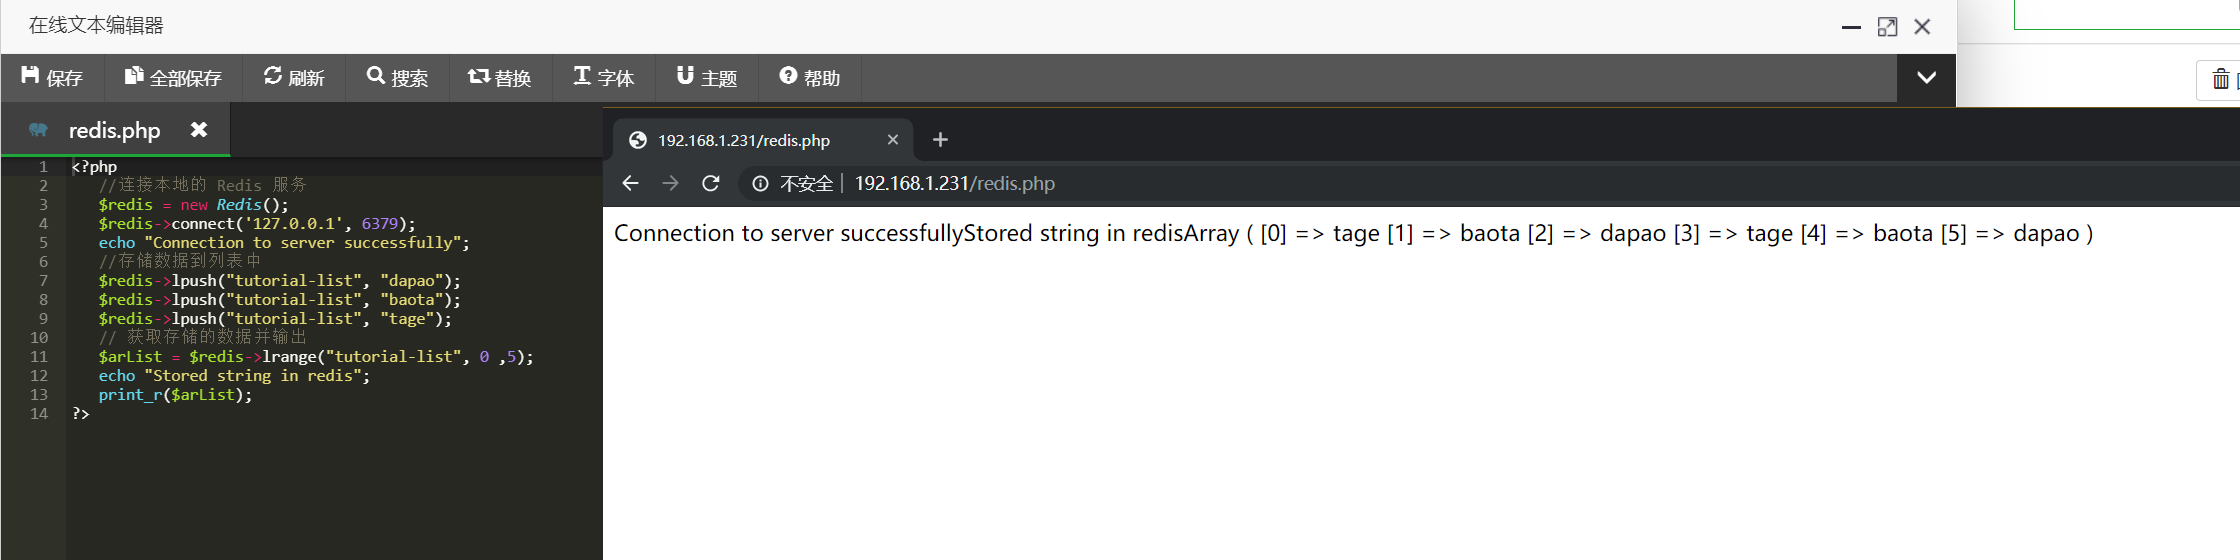Click the browser address bar URL

954,183
